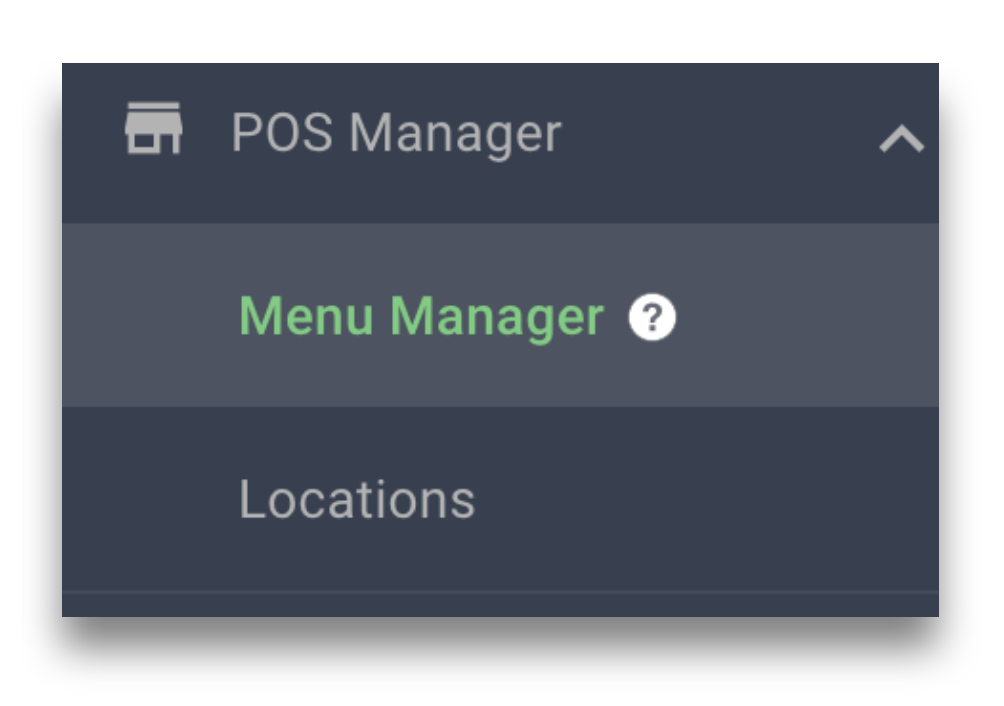
Task: Click the shop icon in the sidebar header
Action: point(154,128)
